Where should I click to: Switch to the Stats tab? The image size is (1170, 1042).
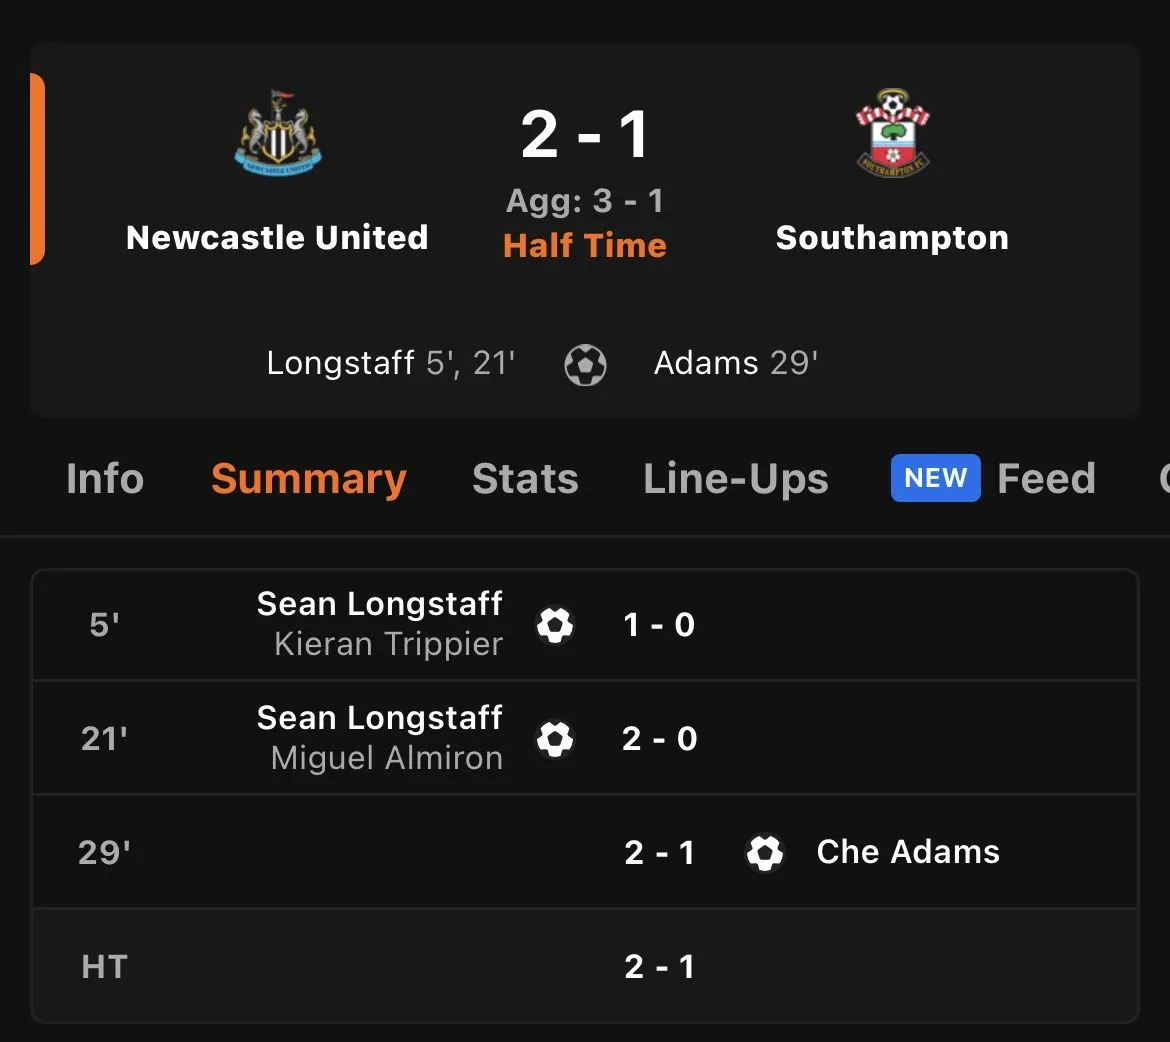point(525,479)
